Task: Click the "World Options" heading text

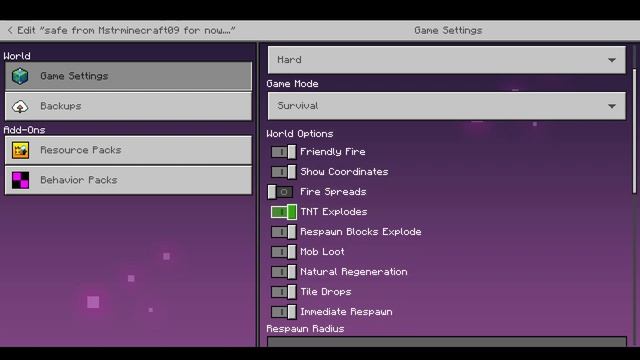Action: coord(300,134)
